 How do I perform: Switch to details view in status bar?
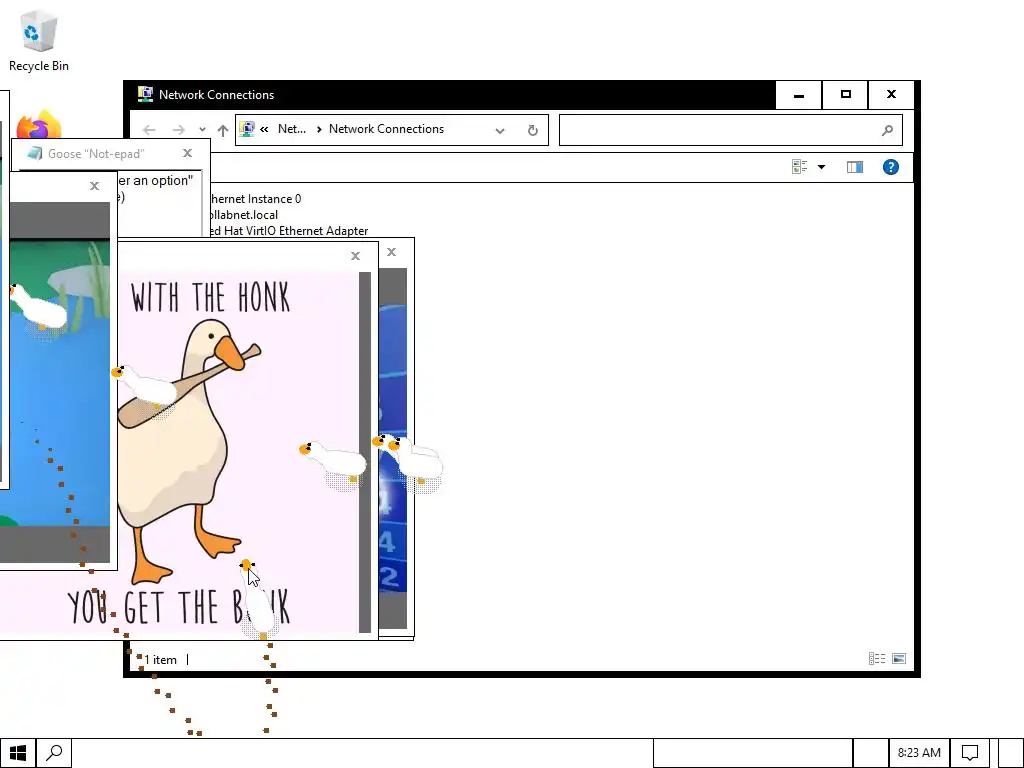click(x=877, y=659)
